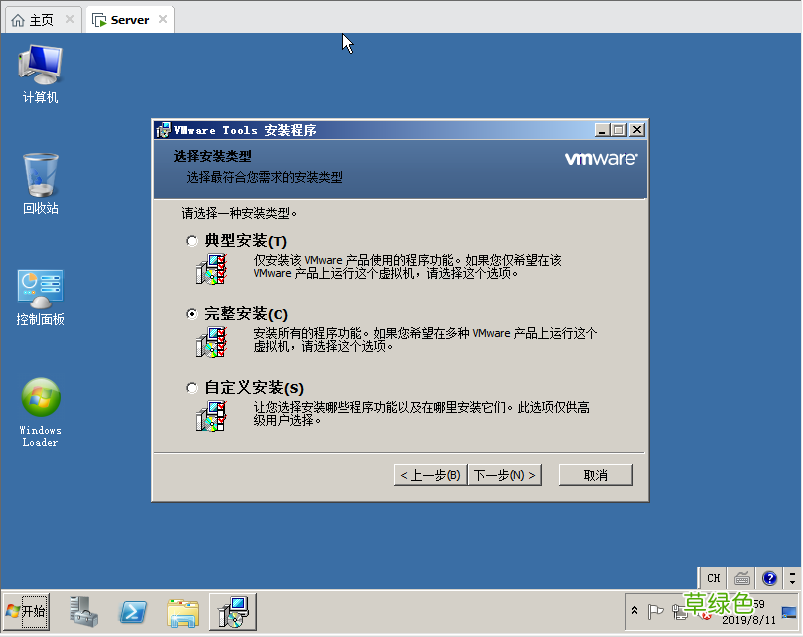The width and height of the screenshot is (803, 637).
Task: Open PowerShell from the taskbar
Action: point(133,611)
